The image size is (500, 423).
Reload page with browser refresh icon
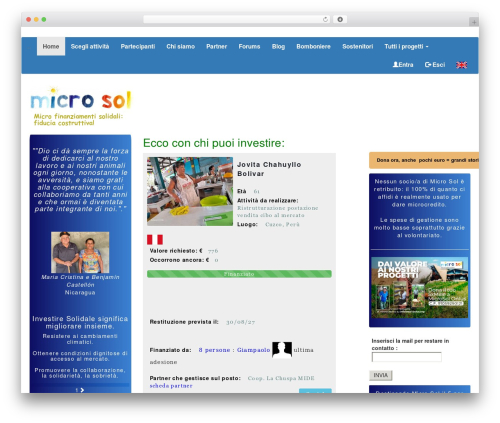point(325,19)
